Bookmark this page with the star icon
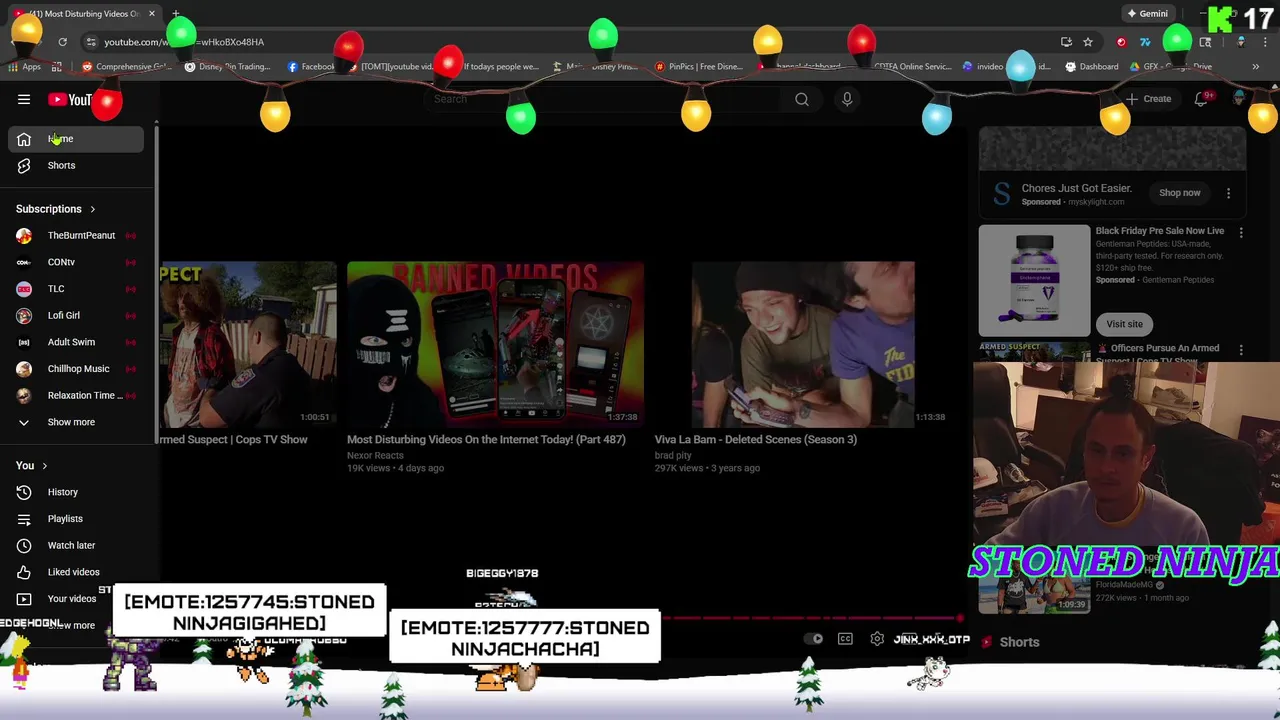1280x720 pixels. [1088, 42]
